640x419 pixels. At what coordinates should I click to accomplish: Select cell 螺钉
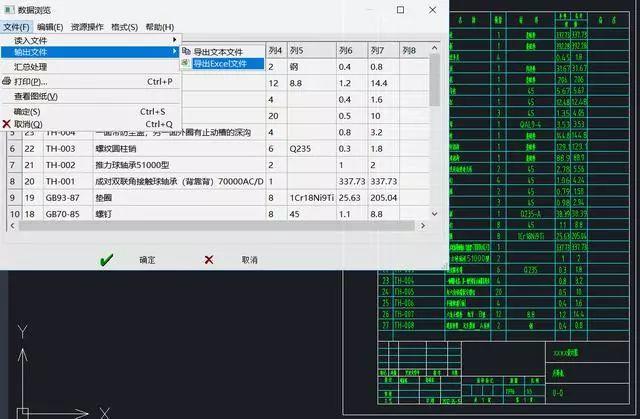pyautogui.click(x=180, y=214)
